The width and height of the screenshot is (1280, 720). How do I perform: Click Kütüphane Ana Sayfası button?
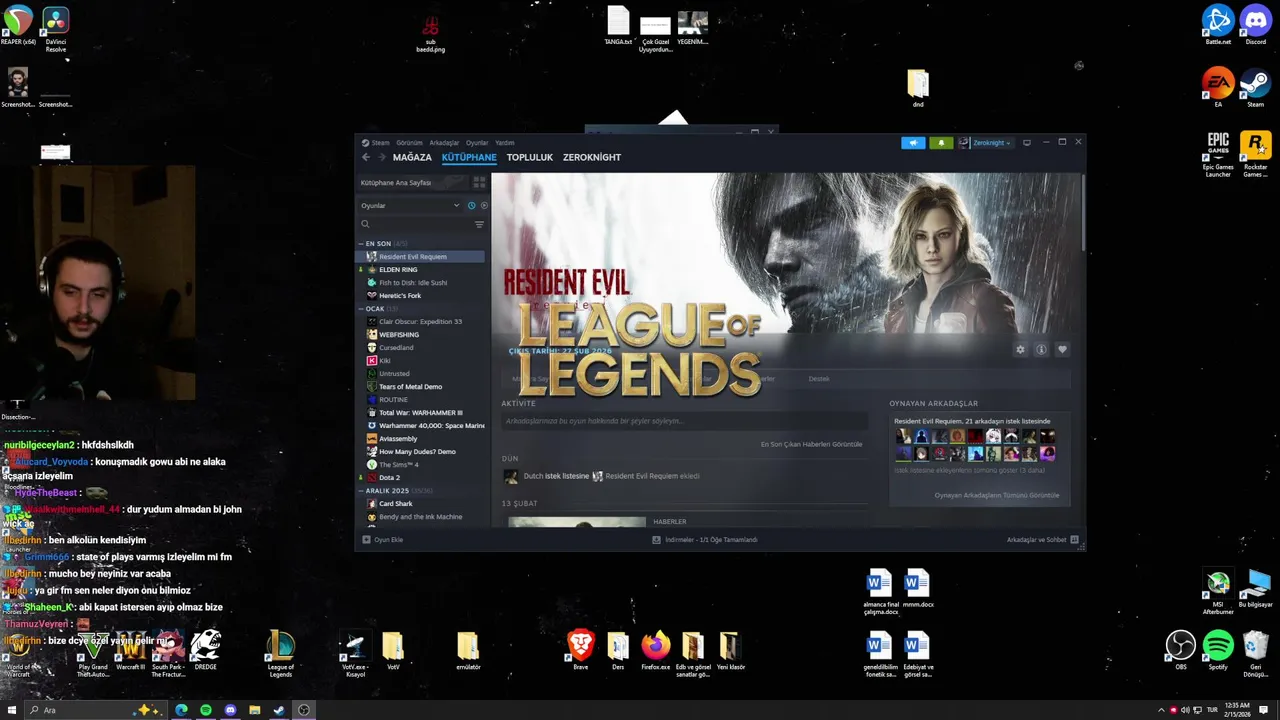tap(413, 183)
